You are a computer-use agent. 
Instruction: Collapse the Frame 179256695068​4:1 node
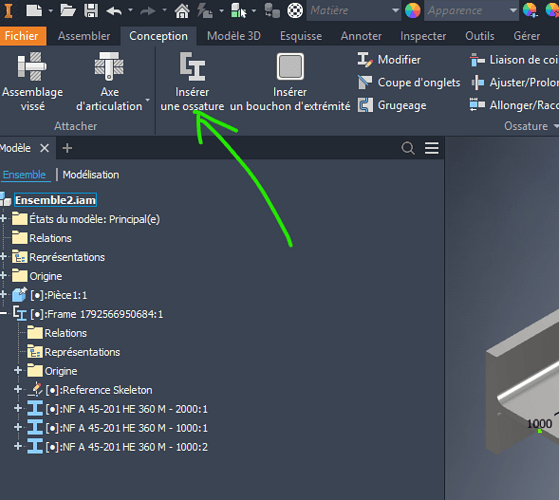[x=3, y=313]
